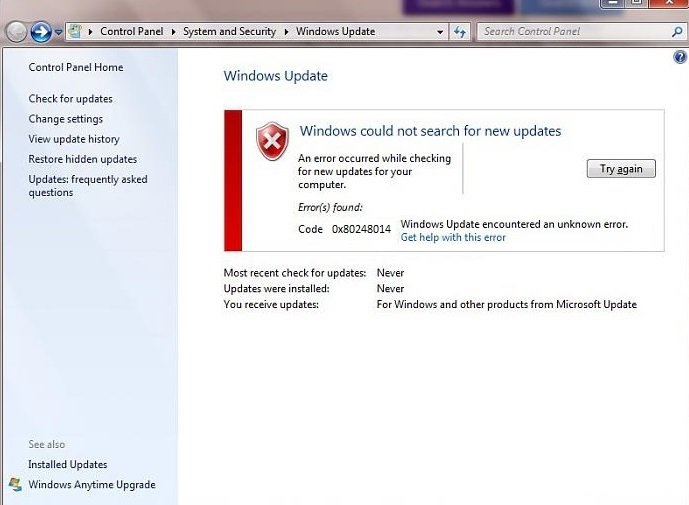Click the search magnifier icon
689x505 pixels.
point(677,32)
